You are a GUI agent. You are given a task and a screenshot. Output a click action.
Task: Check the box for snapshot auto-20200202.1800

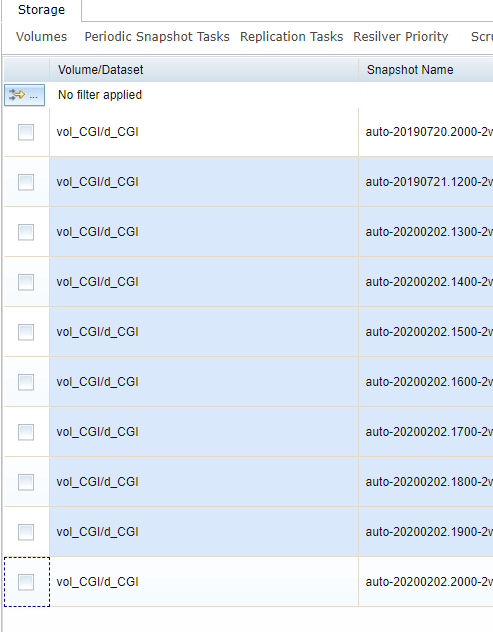tap(26, 482)
